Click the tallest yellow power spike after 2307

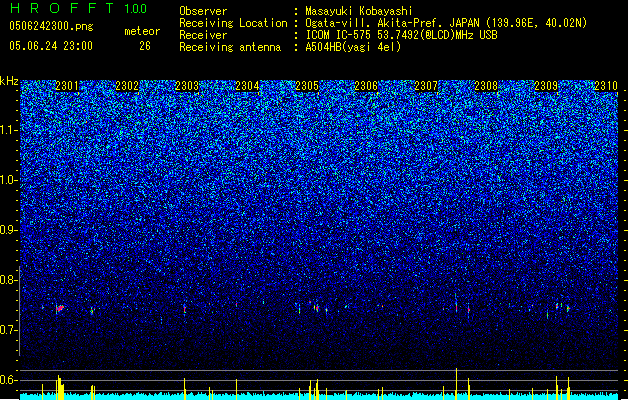457,384
